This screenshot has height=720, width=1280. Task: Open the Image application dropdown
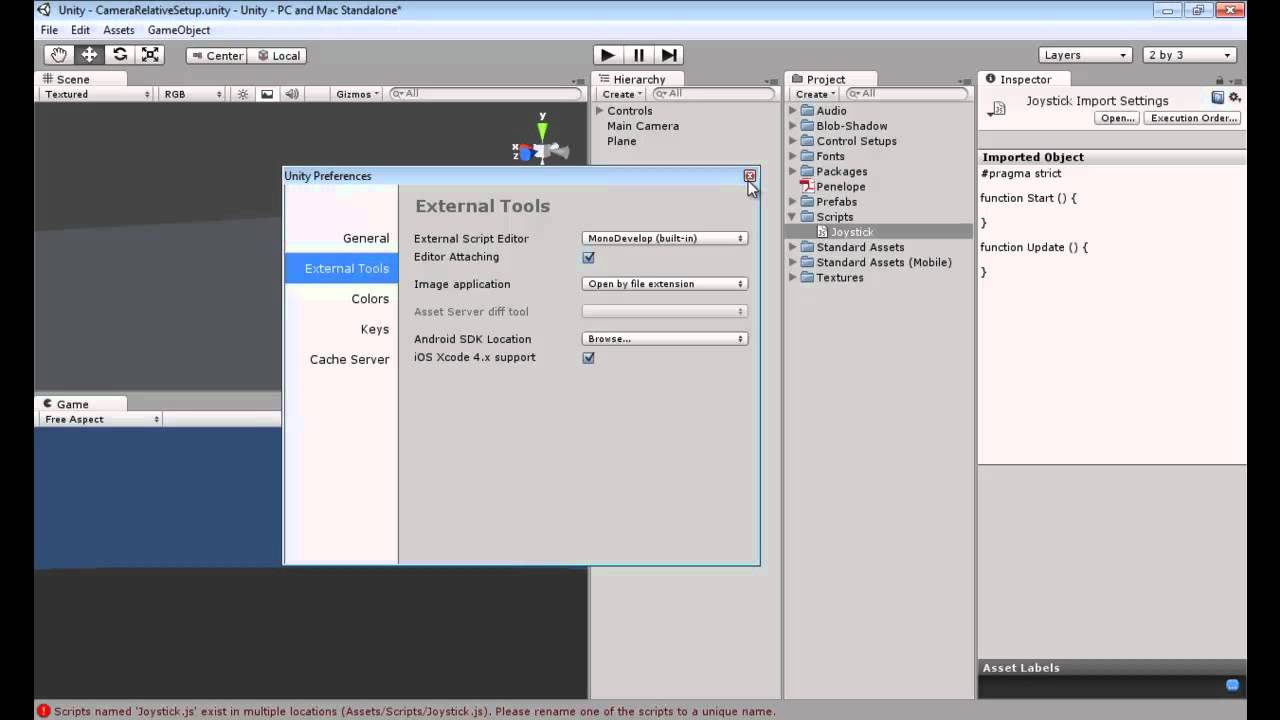[x=665, y=284]
